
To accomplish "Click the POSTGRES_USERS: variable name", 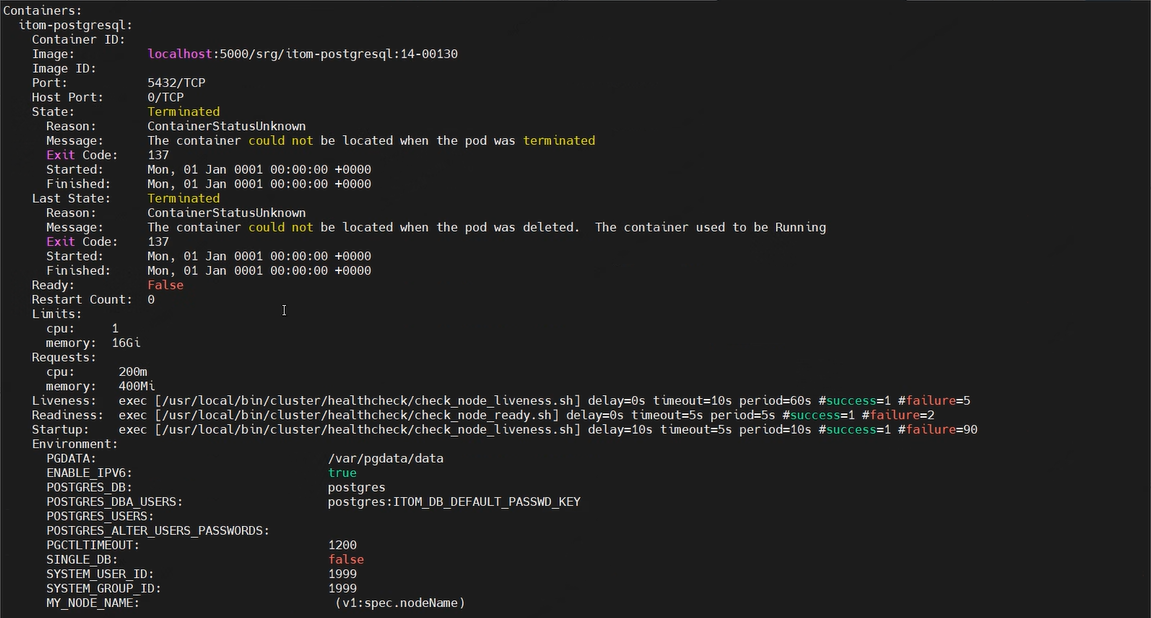I will [x=100, y=516].
